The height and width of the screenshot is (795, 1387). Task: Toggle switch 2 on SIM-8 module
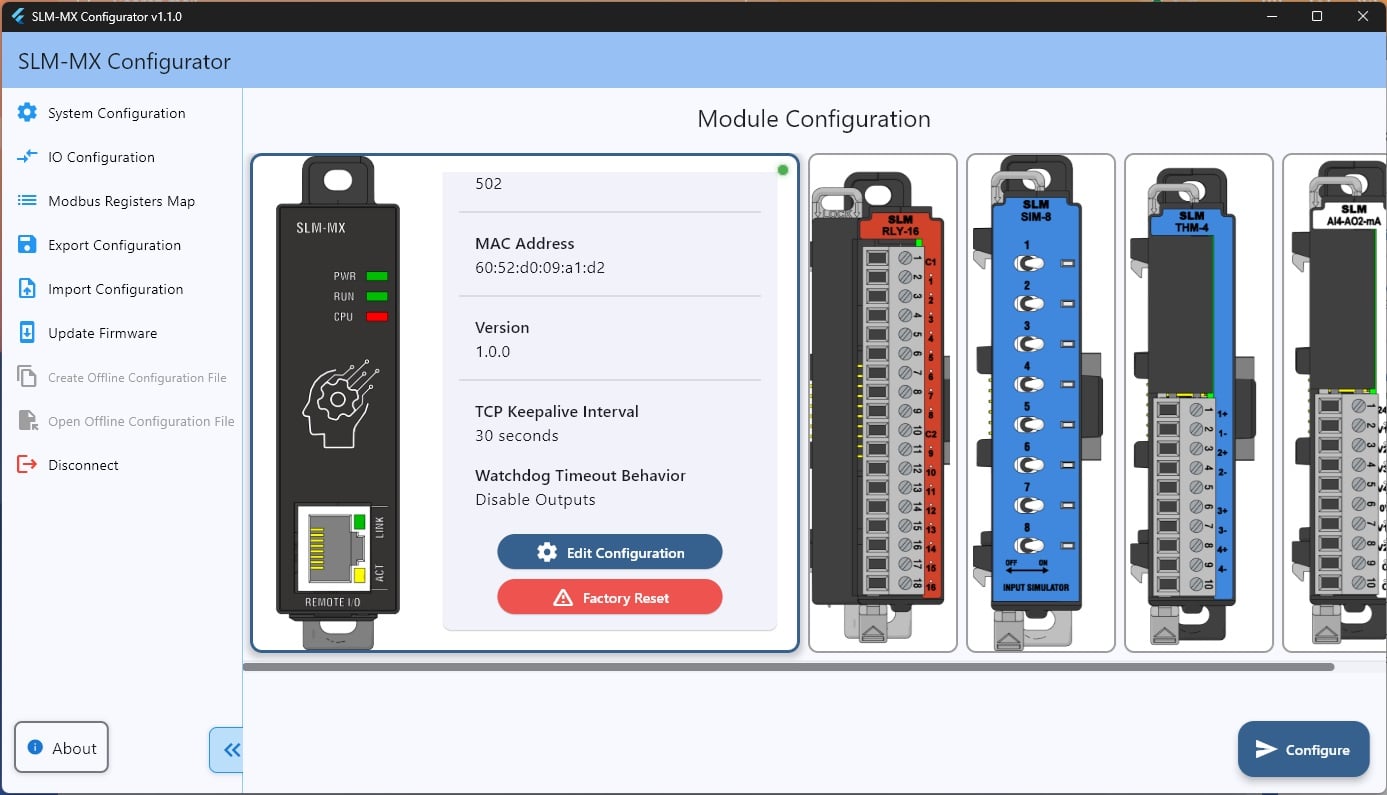(x=1029, y=303)
